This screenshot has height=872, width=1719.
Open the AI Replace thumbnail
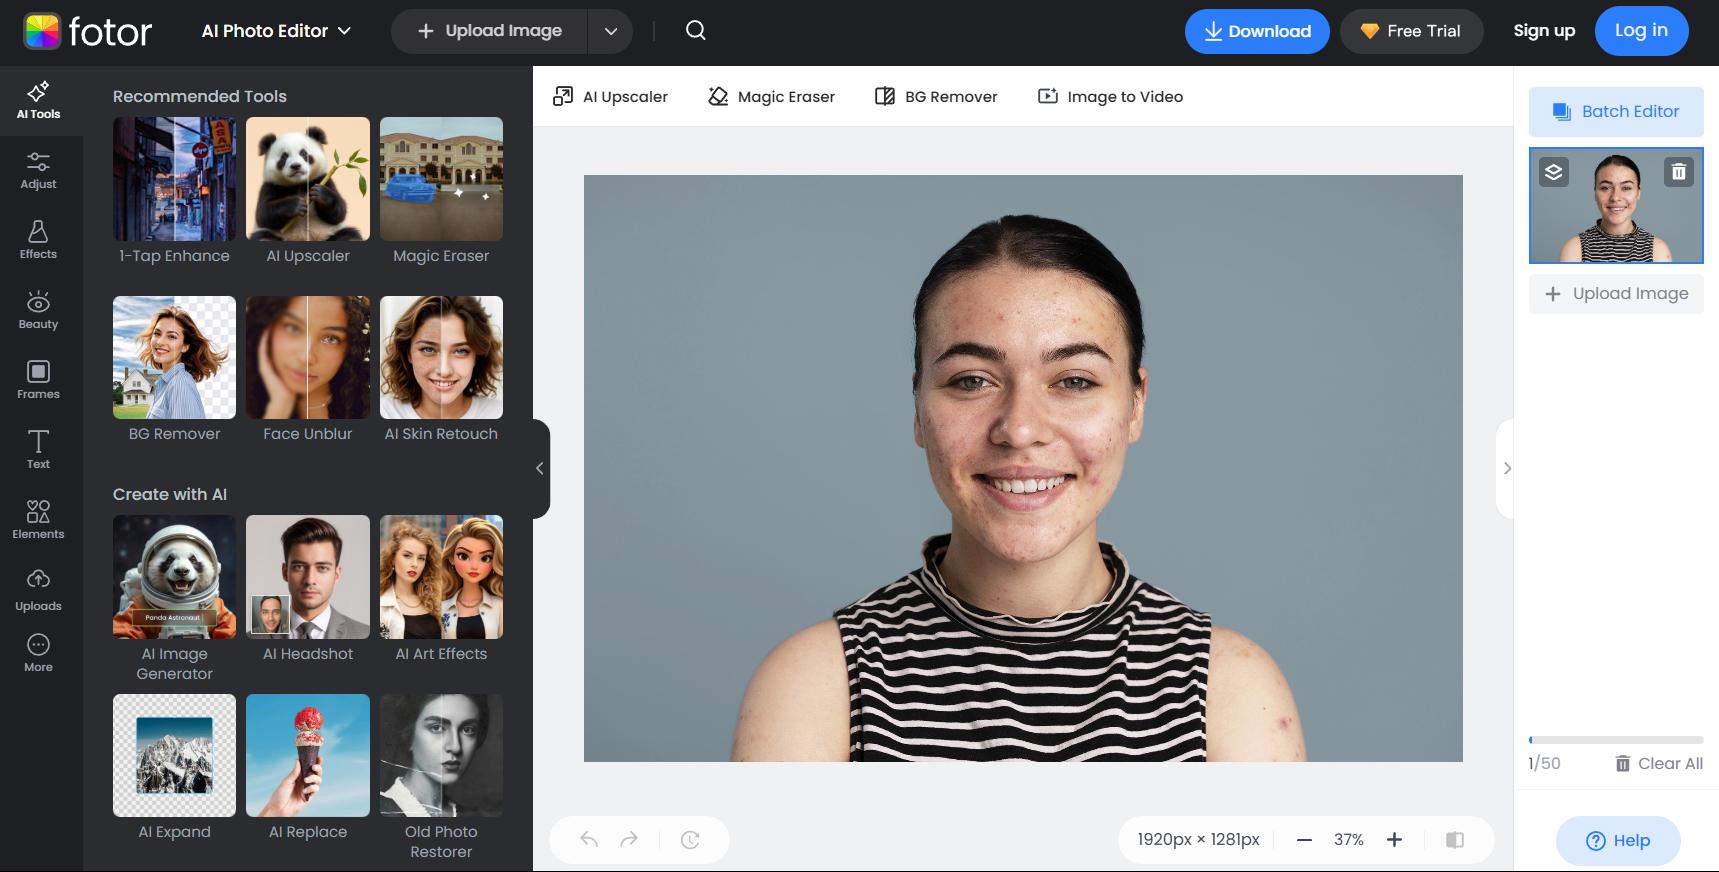[308, 755]
